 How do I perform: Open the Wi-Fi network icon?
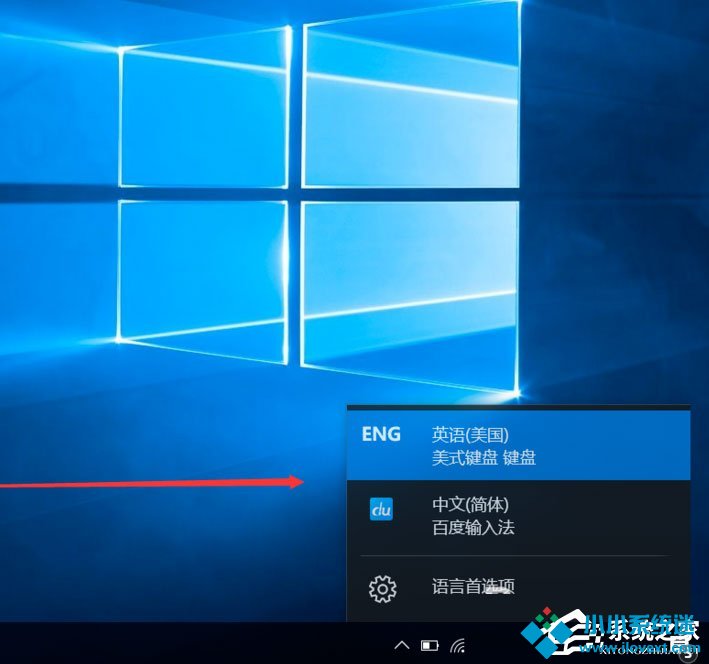pos(458,645)
